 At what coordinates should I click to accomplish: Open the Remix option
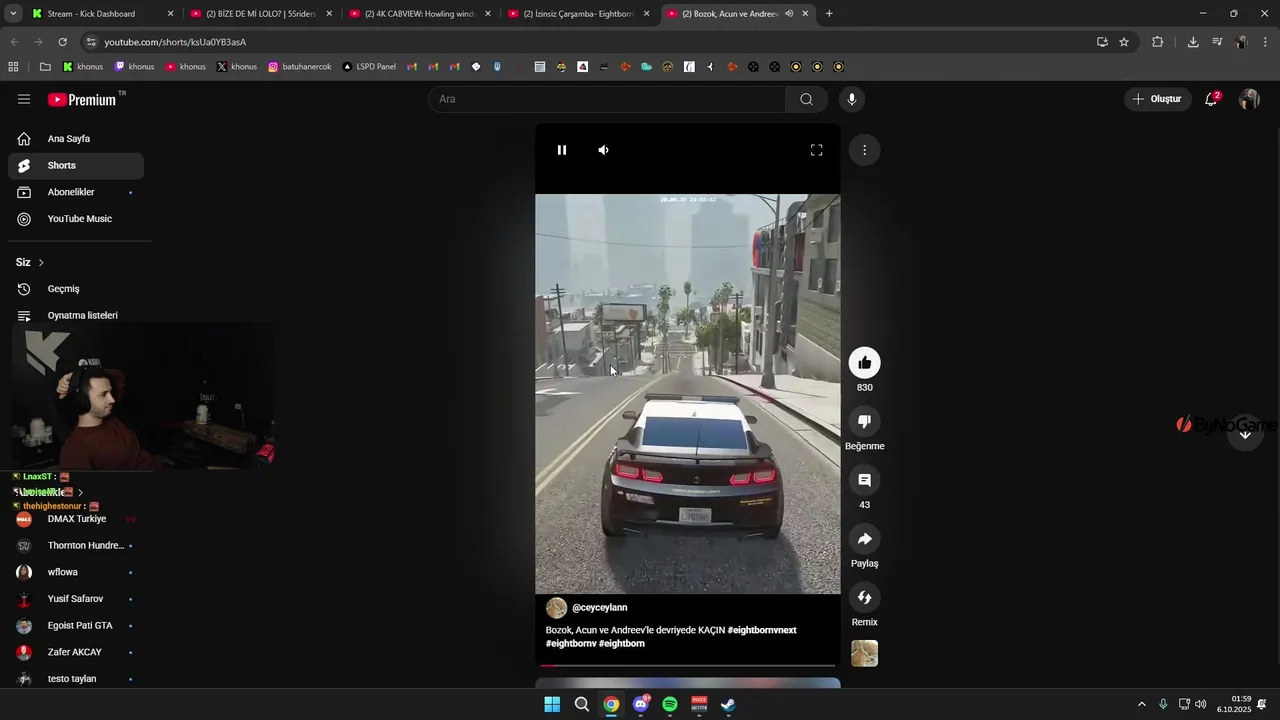pyautogui.click(x=864, y=597)
